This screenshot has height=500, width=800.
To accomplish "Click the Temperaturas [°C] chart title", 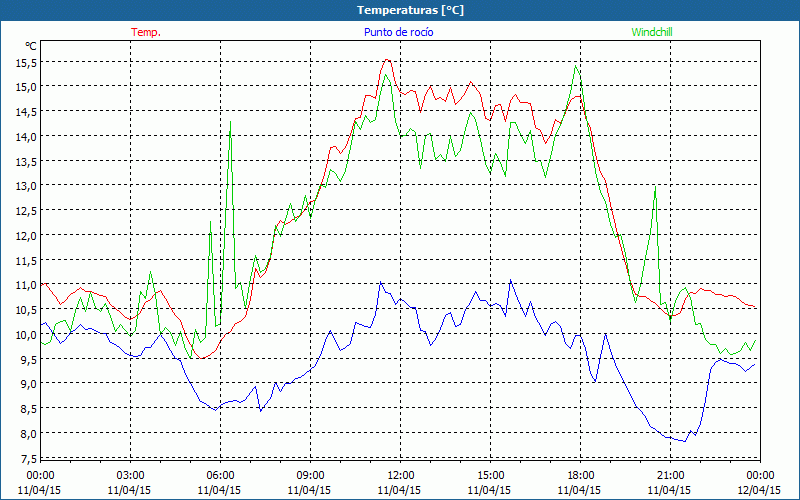I will (x=410, y=10).
